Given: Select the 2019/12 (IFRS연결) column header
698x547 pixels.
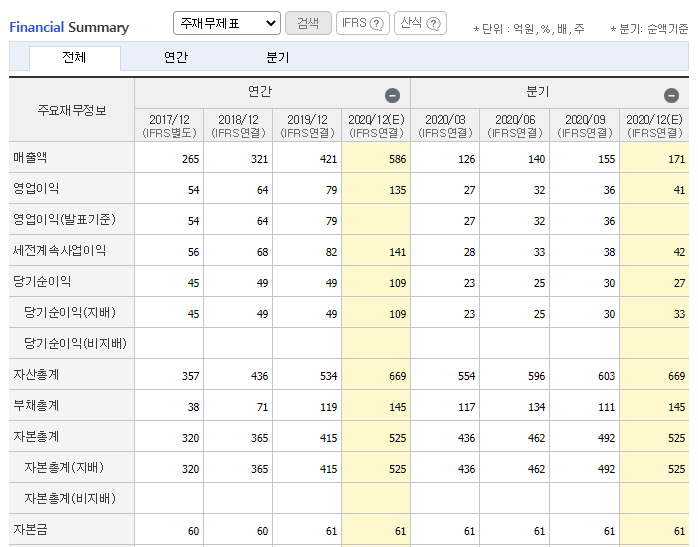Looking at the screenshot, I should [307, 126].
